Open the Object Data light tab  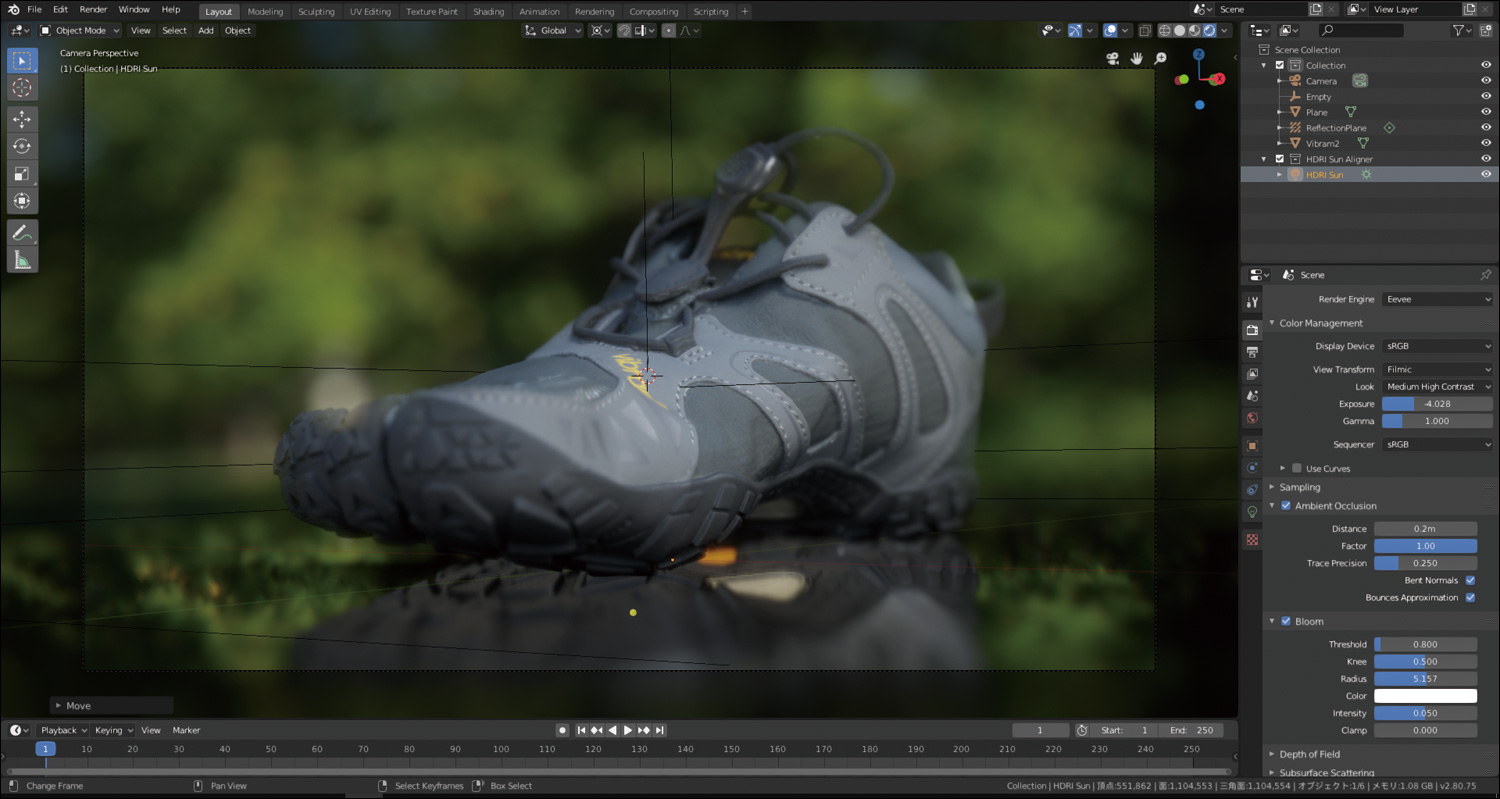pyautogui.click(x=1252, y=512)
